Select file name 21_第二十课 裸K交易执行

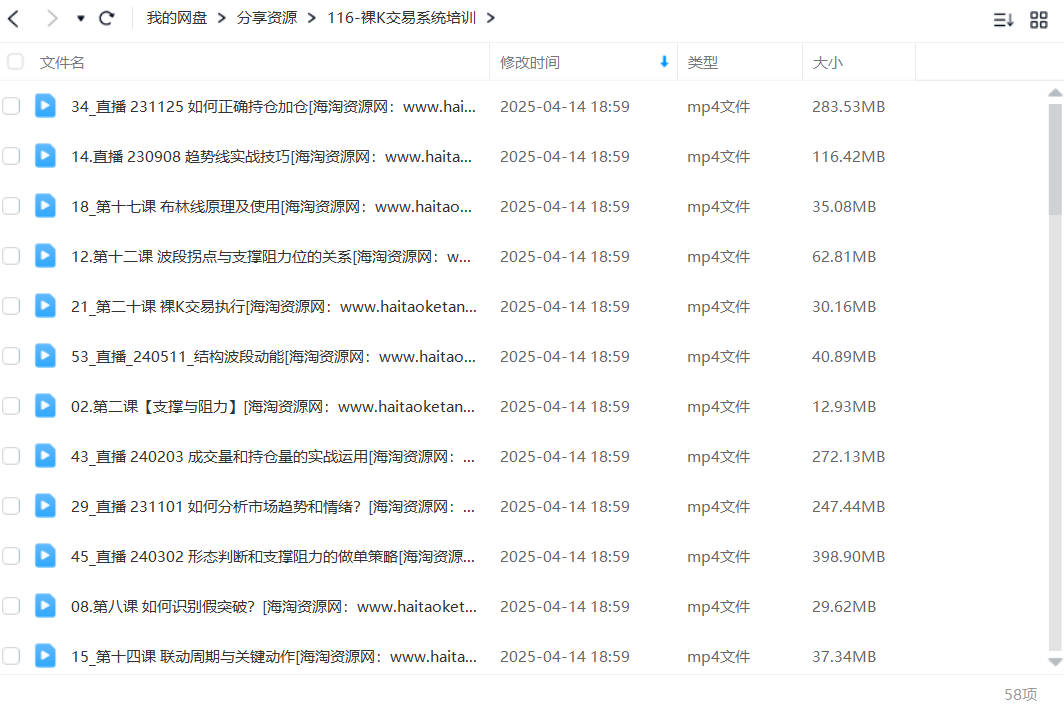pos(273,307)
